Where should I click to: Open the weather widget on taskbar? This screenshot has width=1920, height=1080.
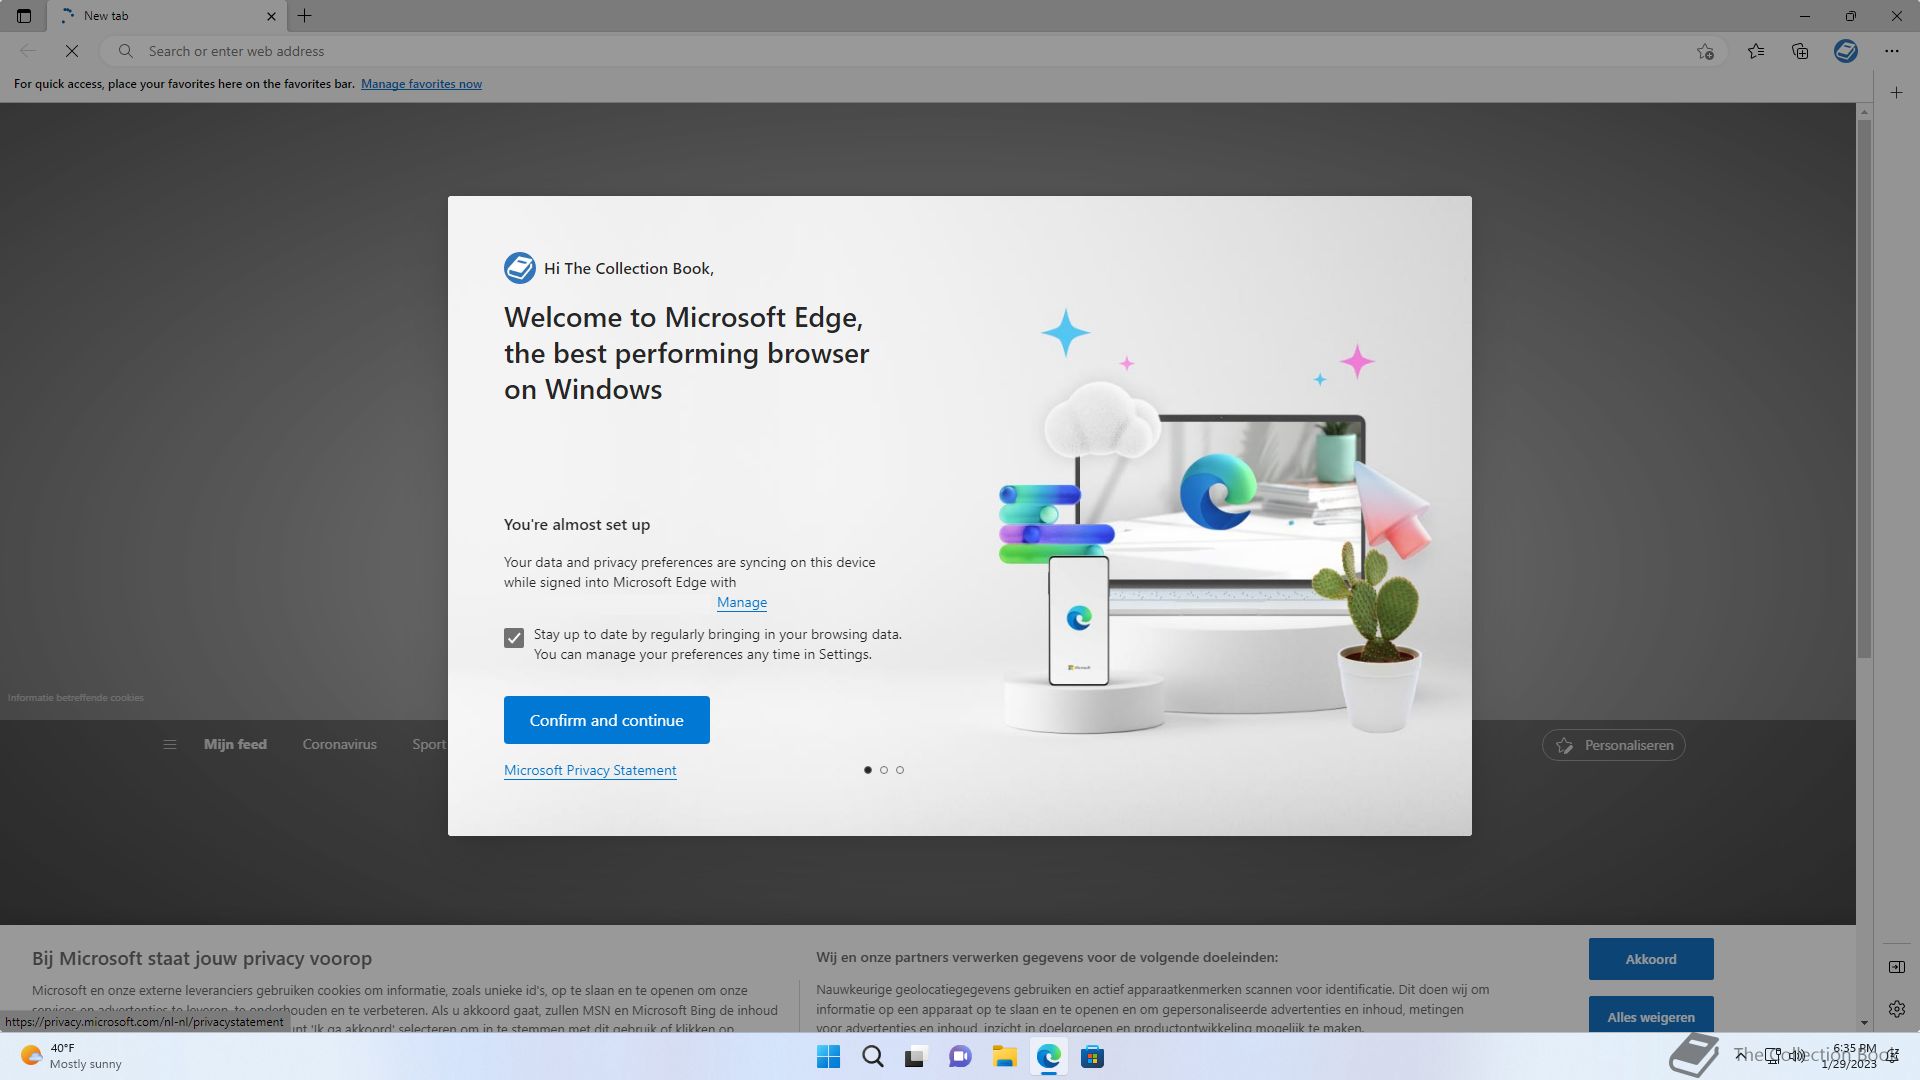(70, 1056)
